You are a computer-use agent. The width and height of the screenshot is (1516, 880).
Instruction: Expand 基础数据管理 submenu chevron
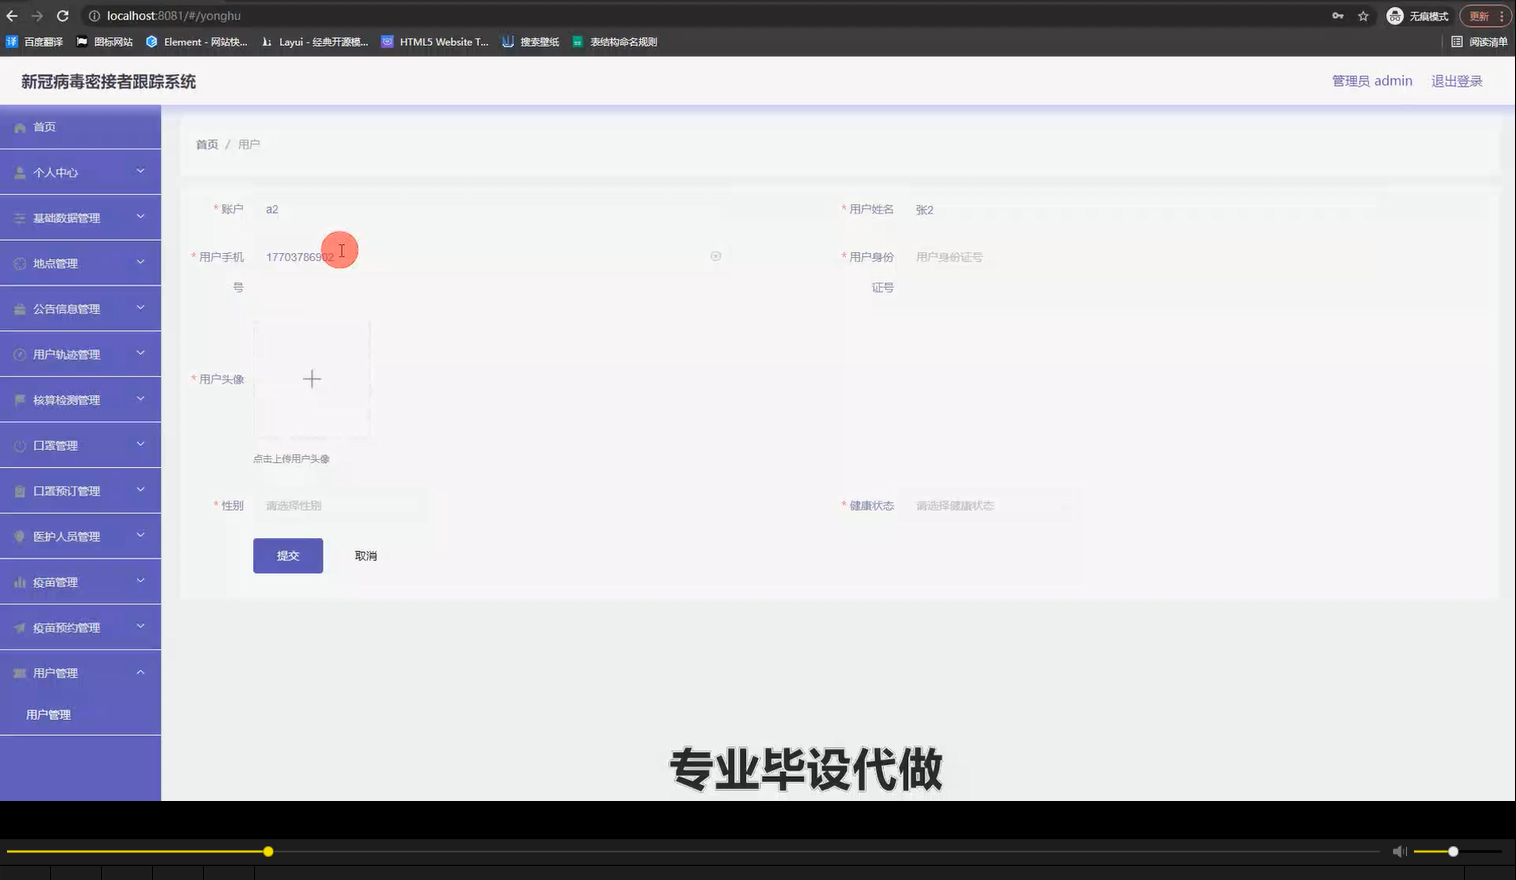(x=141, y=217)
